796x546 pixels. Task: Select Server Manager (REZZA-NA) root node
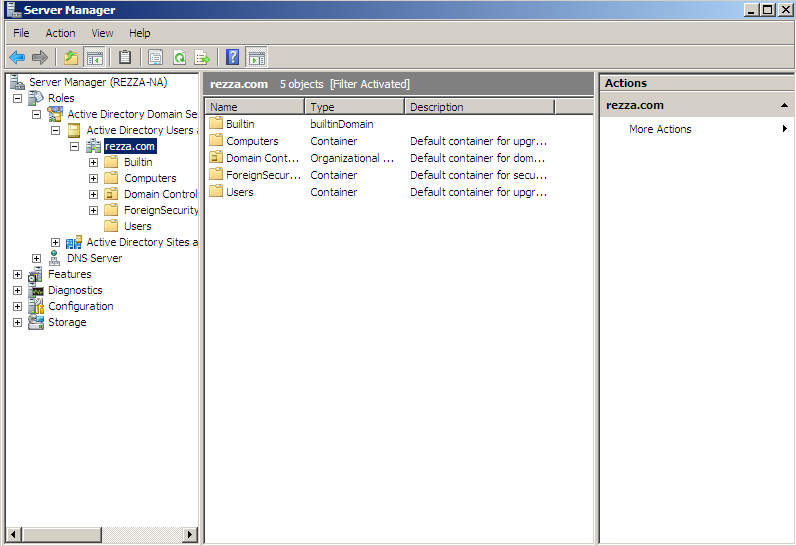98,82
